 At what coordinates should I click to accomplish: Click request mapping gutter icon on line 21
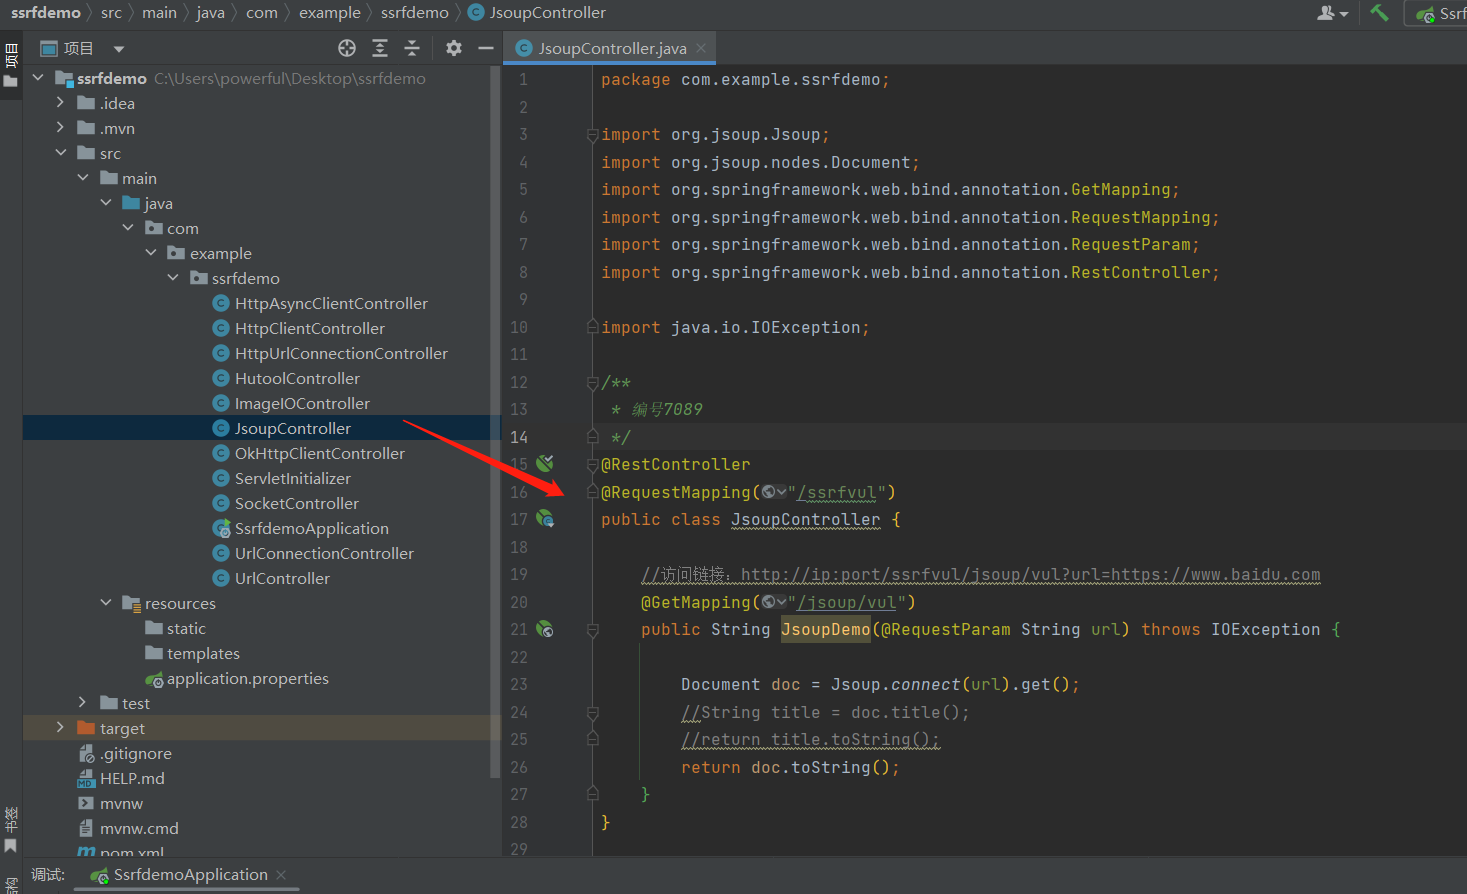coord(545,629)
